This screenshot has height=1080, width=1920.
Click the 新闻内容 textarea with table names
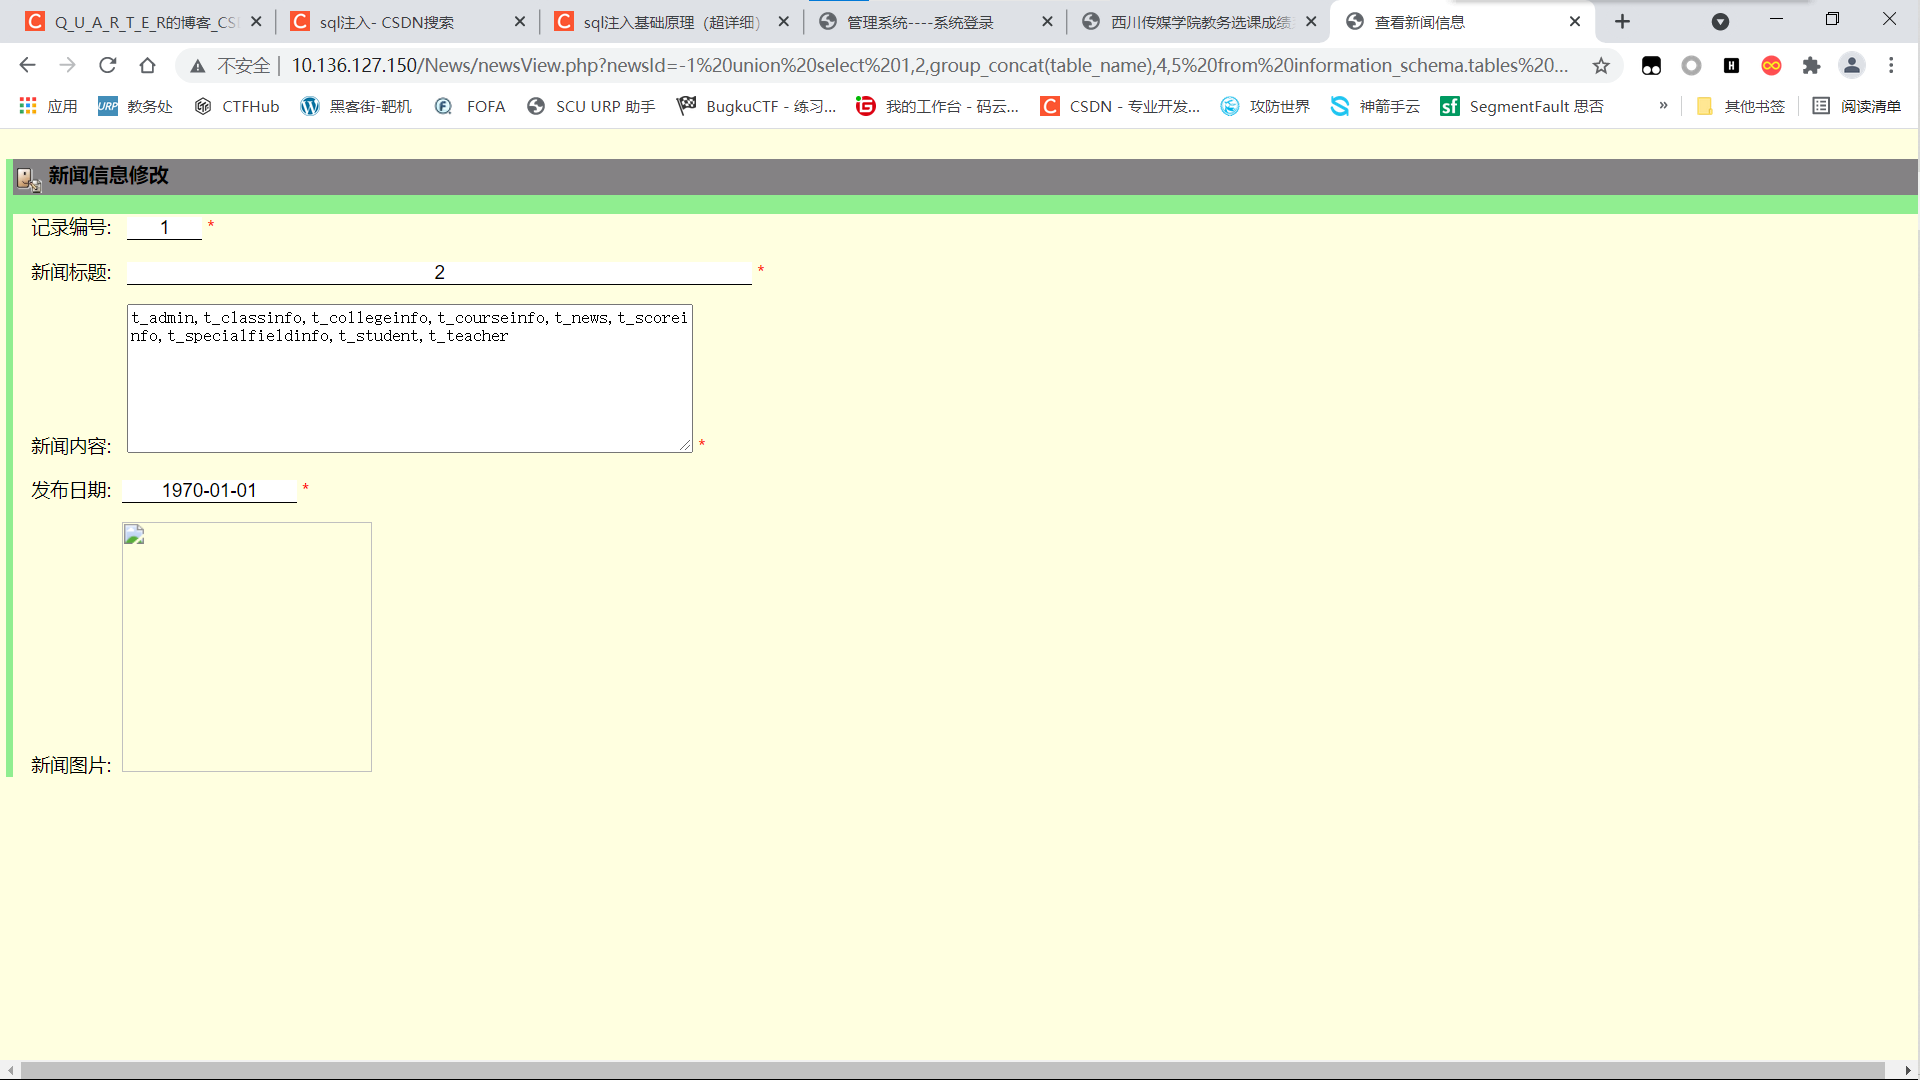[410, 378]
